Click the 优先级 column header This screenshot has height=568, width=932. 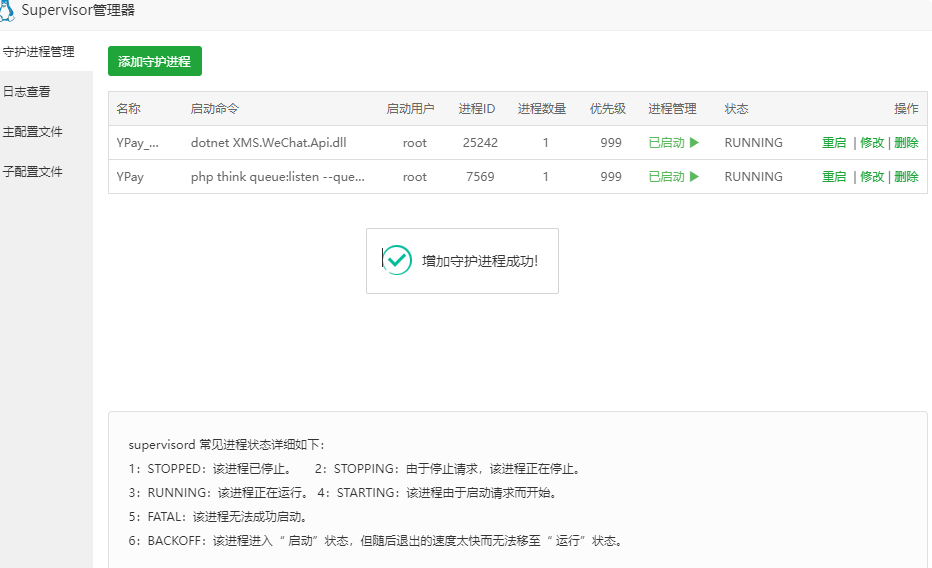coord(607,109)
